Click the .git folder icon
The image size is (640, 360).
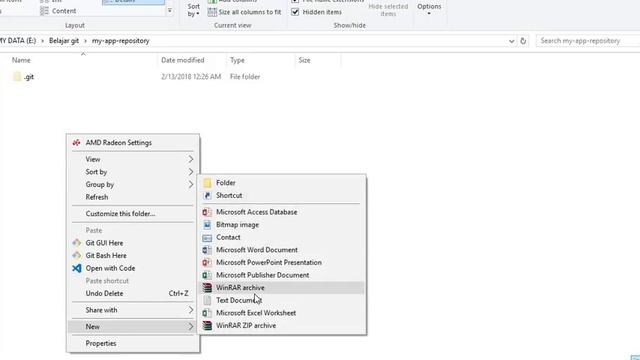[17, 76]
